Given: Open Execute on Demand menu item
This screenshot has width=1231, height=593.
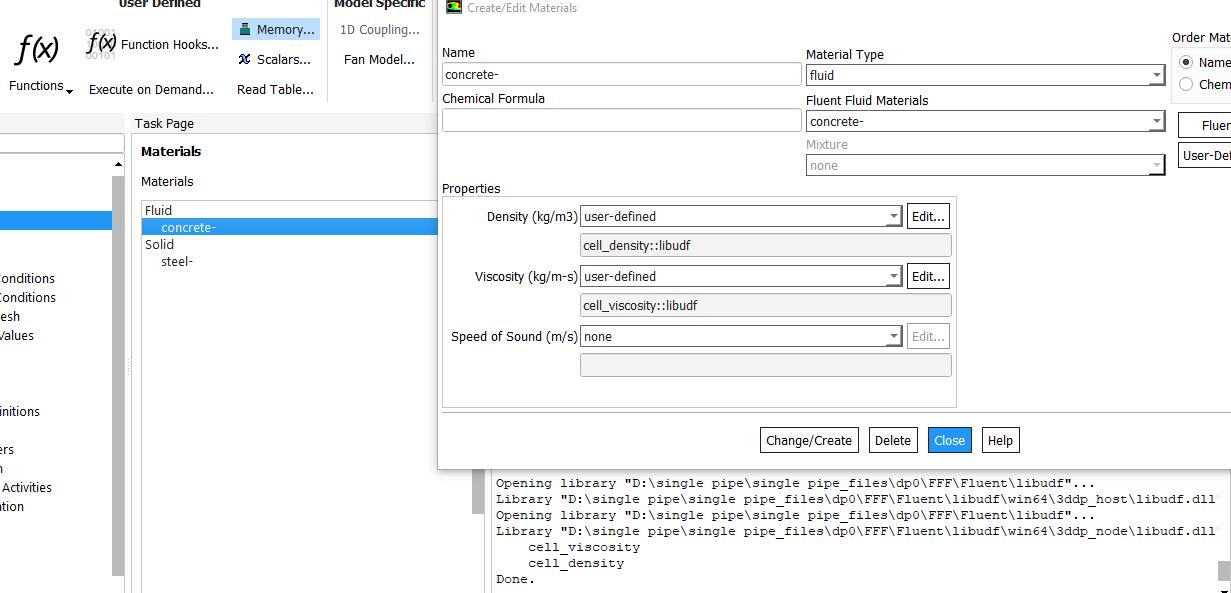Looking at the screenshot, I should 151,89.
